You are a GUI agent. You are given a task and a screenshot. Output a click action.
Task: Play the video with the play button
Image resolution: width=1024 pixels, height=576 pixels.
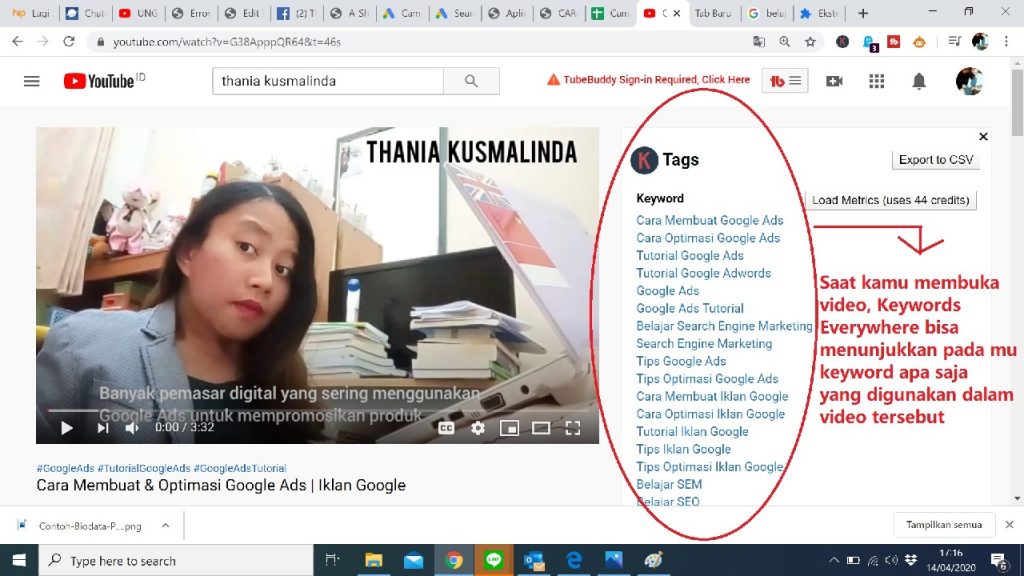(67, 428)
